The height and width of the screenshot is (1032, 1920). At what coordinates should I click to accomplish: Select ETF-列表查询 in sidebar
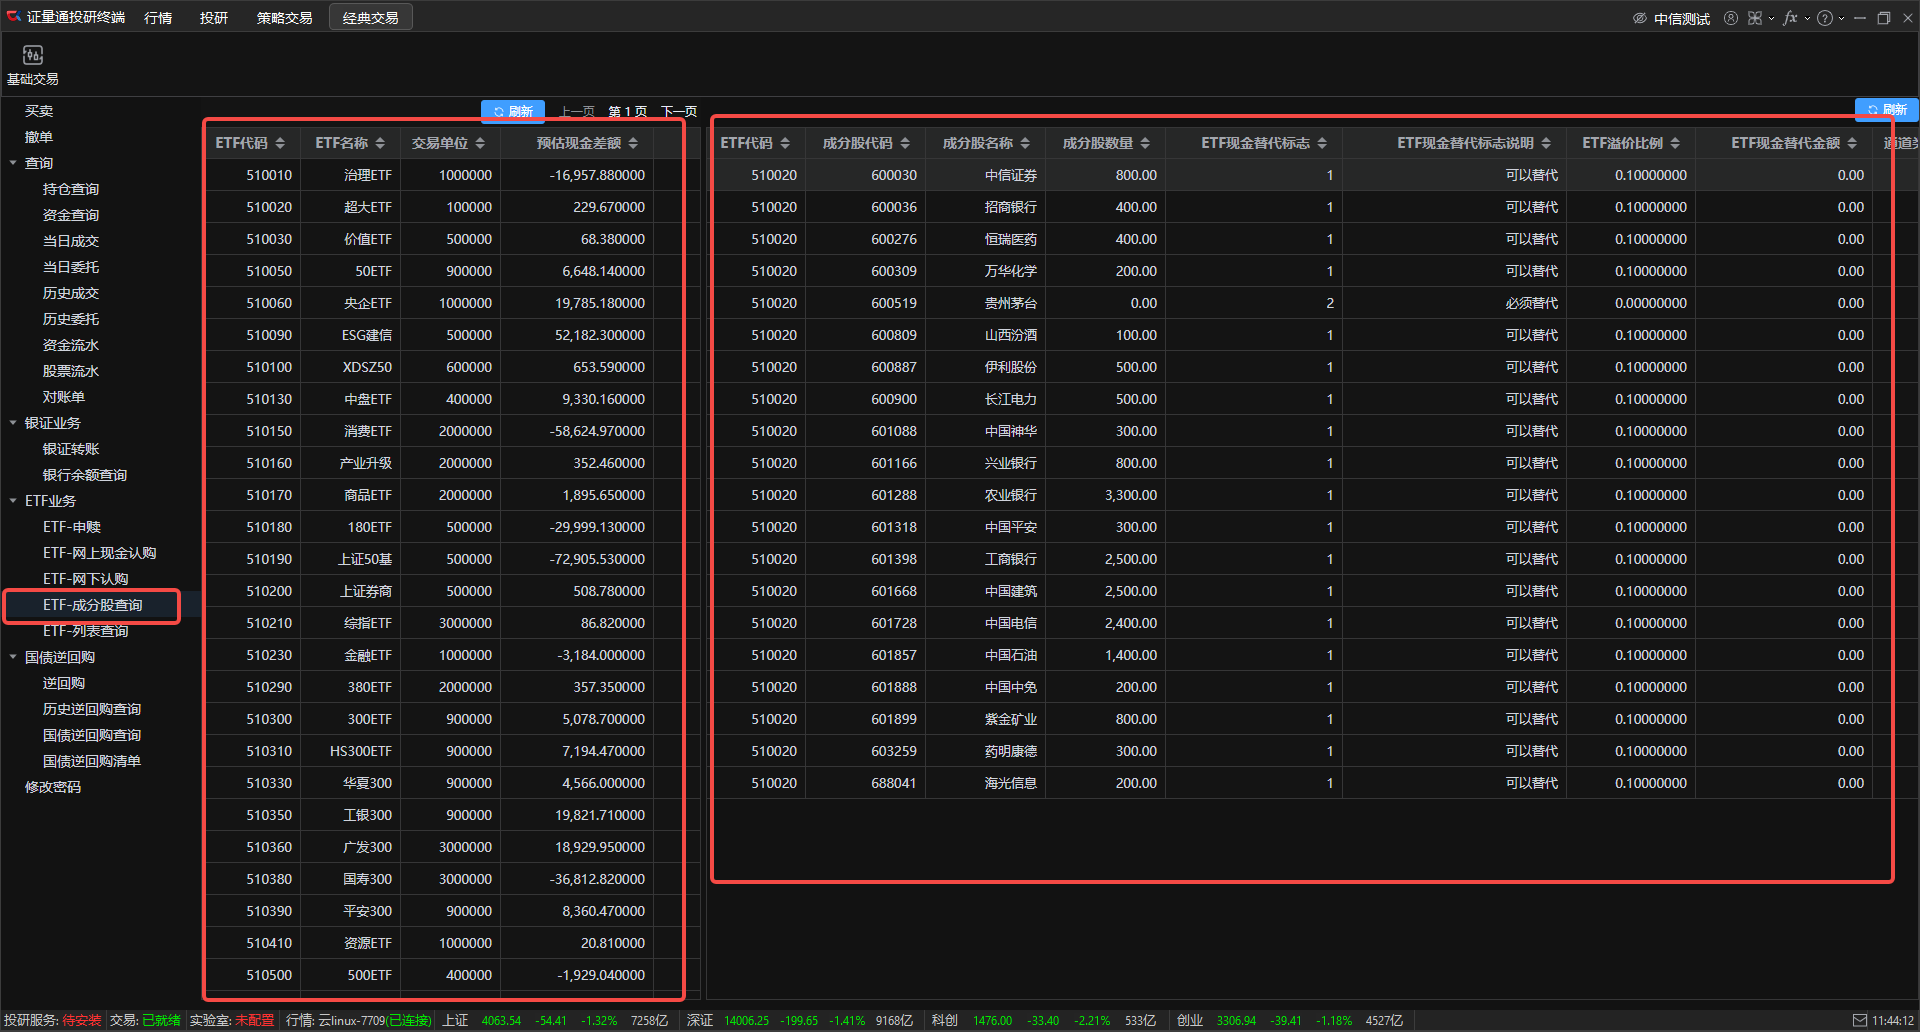tap(86, 631)
